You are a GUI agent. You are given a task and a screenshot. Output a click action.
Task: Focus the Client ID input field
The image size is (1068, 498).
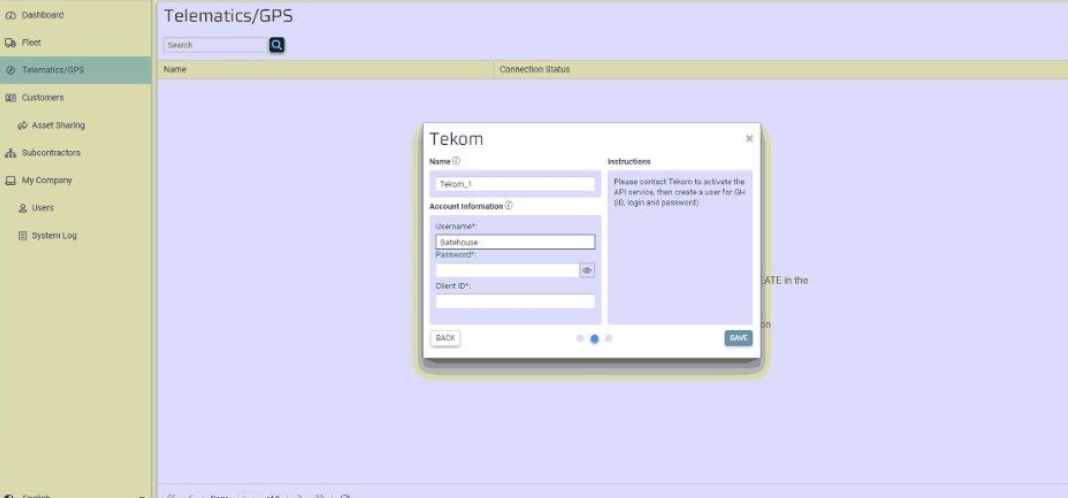coord(515,301)
